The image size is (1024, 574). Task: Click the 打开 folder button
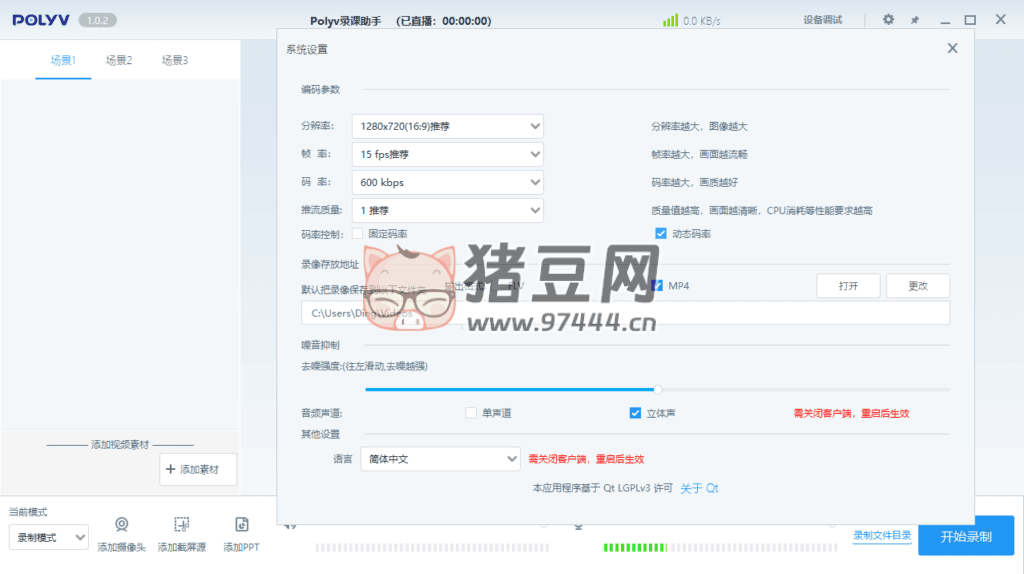(848, 285)
